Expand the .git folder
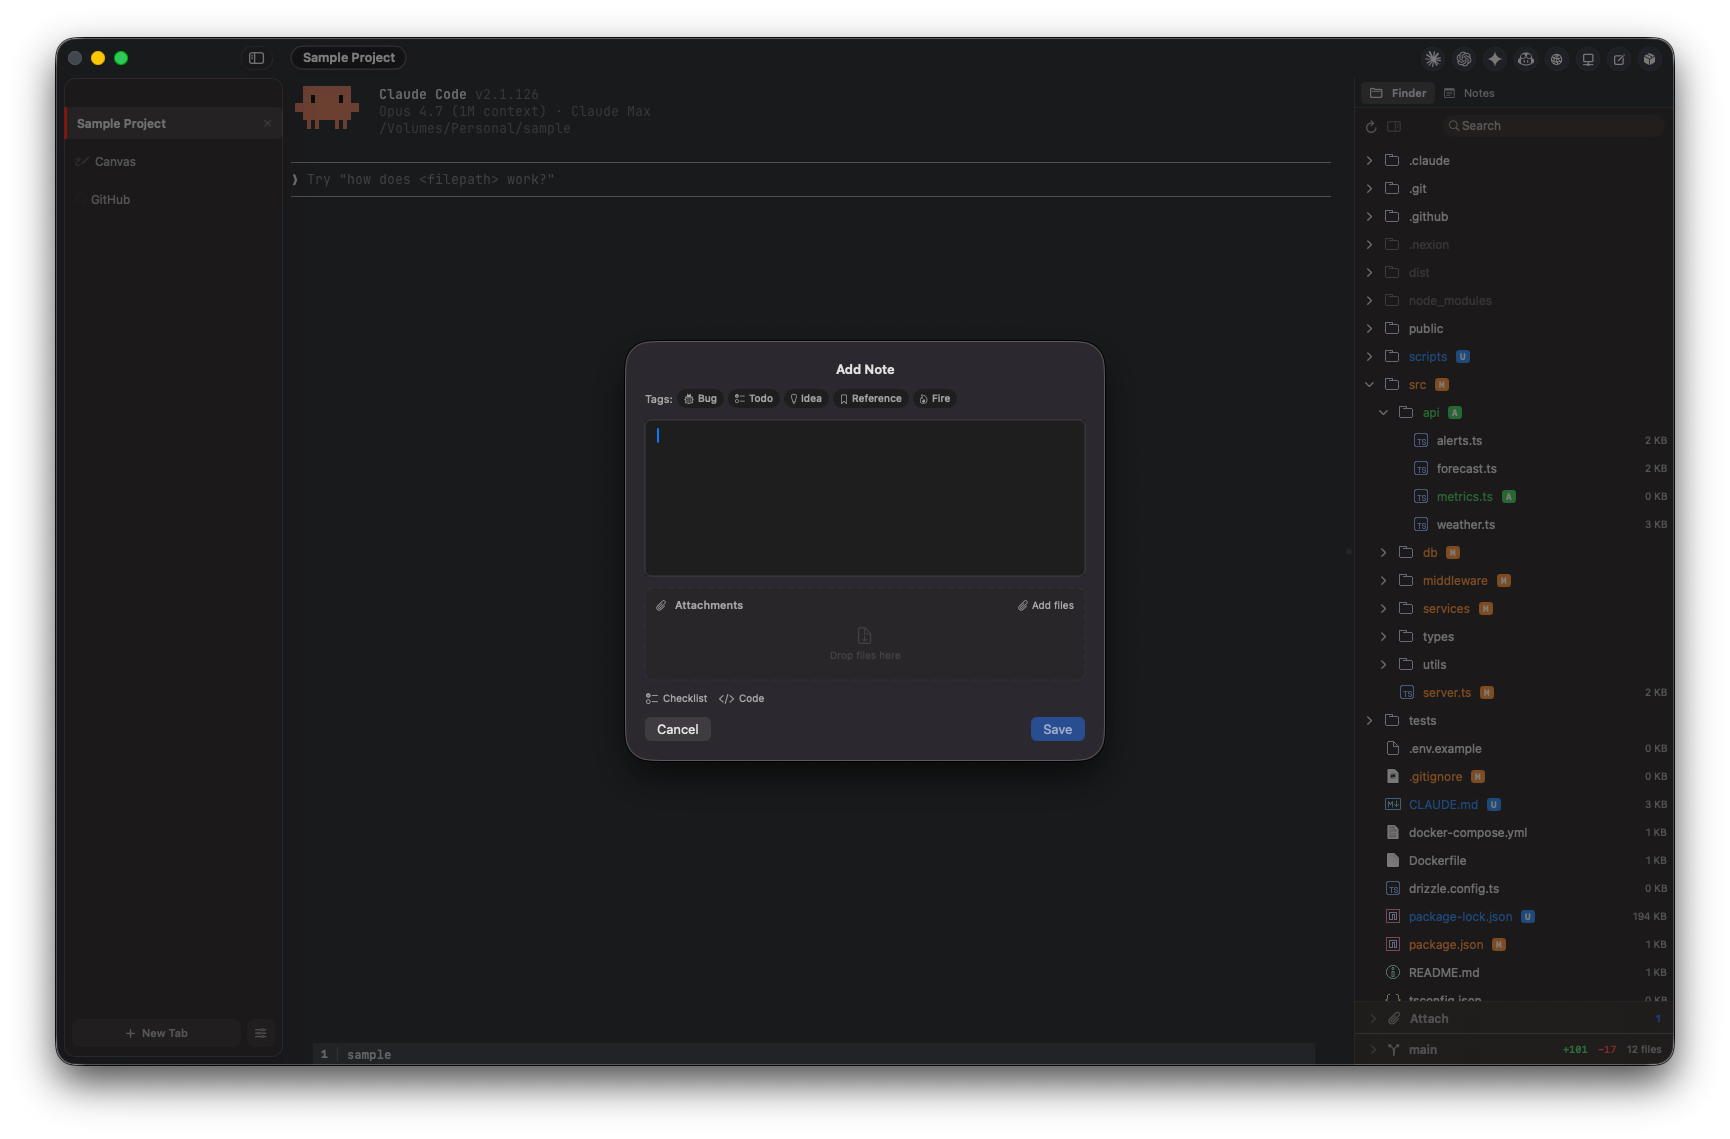Screen dimensions: 1730x1139 [x=1369, y=188]
